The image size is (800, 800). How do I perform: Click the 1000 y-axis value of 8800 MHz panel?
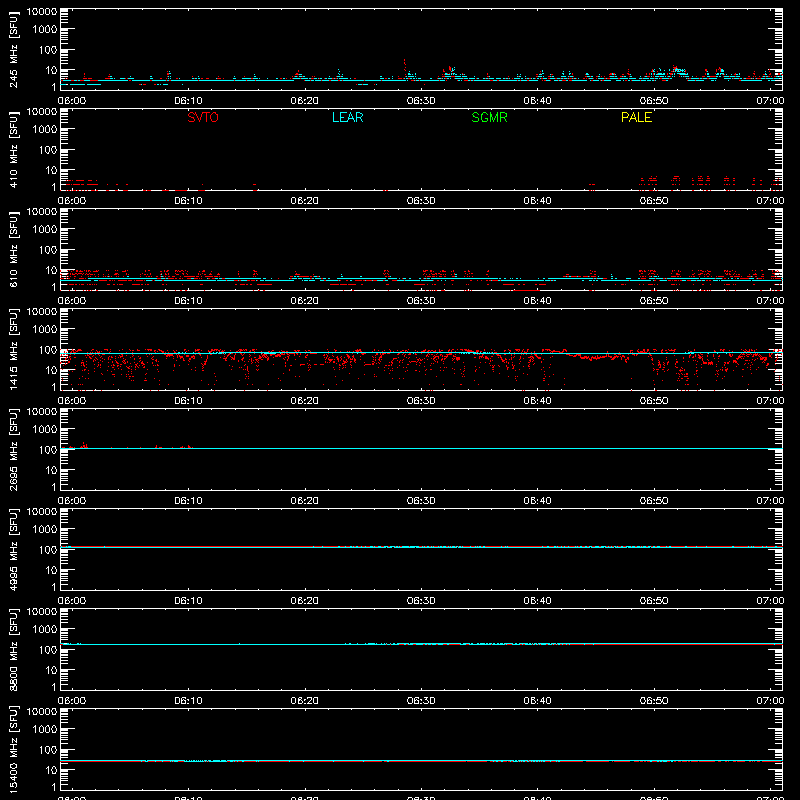(x=45, y=629)
